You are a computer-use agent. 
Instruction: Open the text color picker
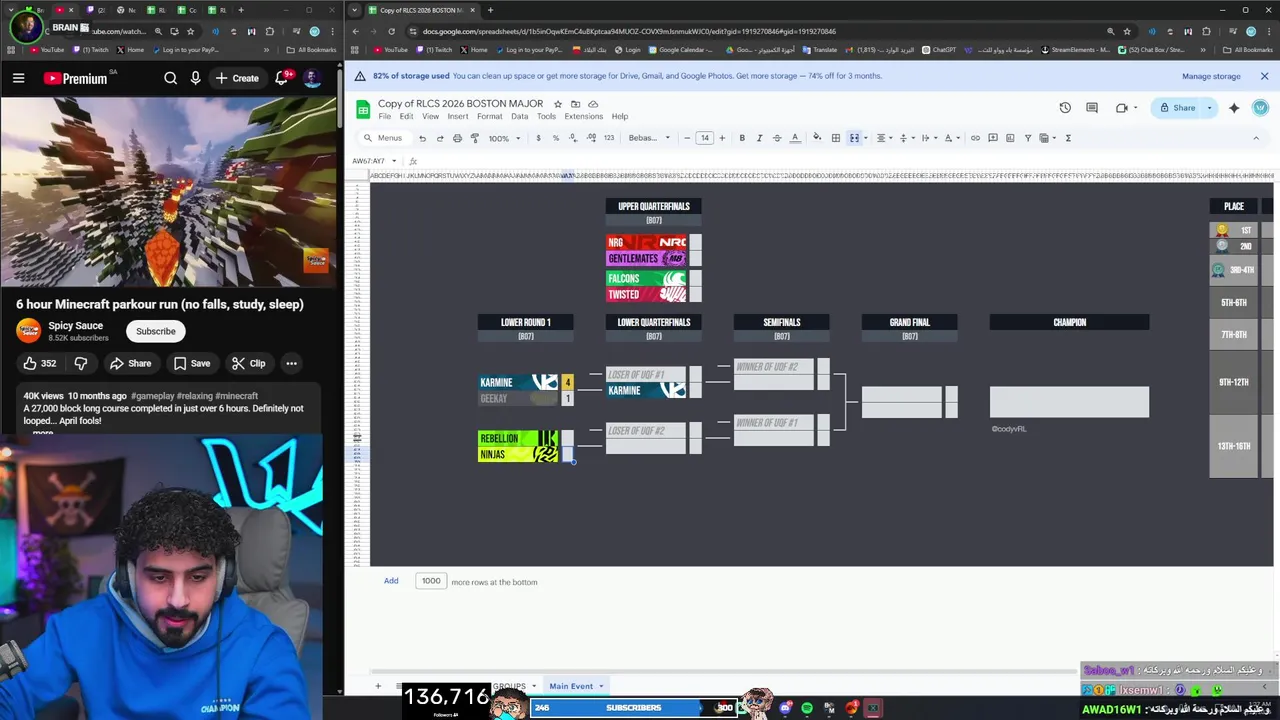(795, 138)
